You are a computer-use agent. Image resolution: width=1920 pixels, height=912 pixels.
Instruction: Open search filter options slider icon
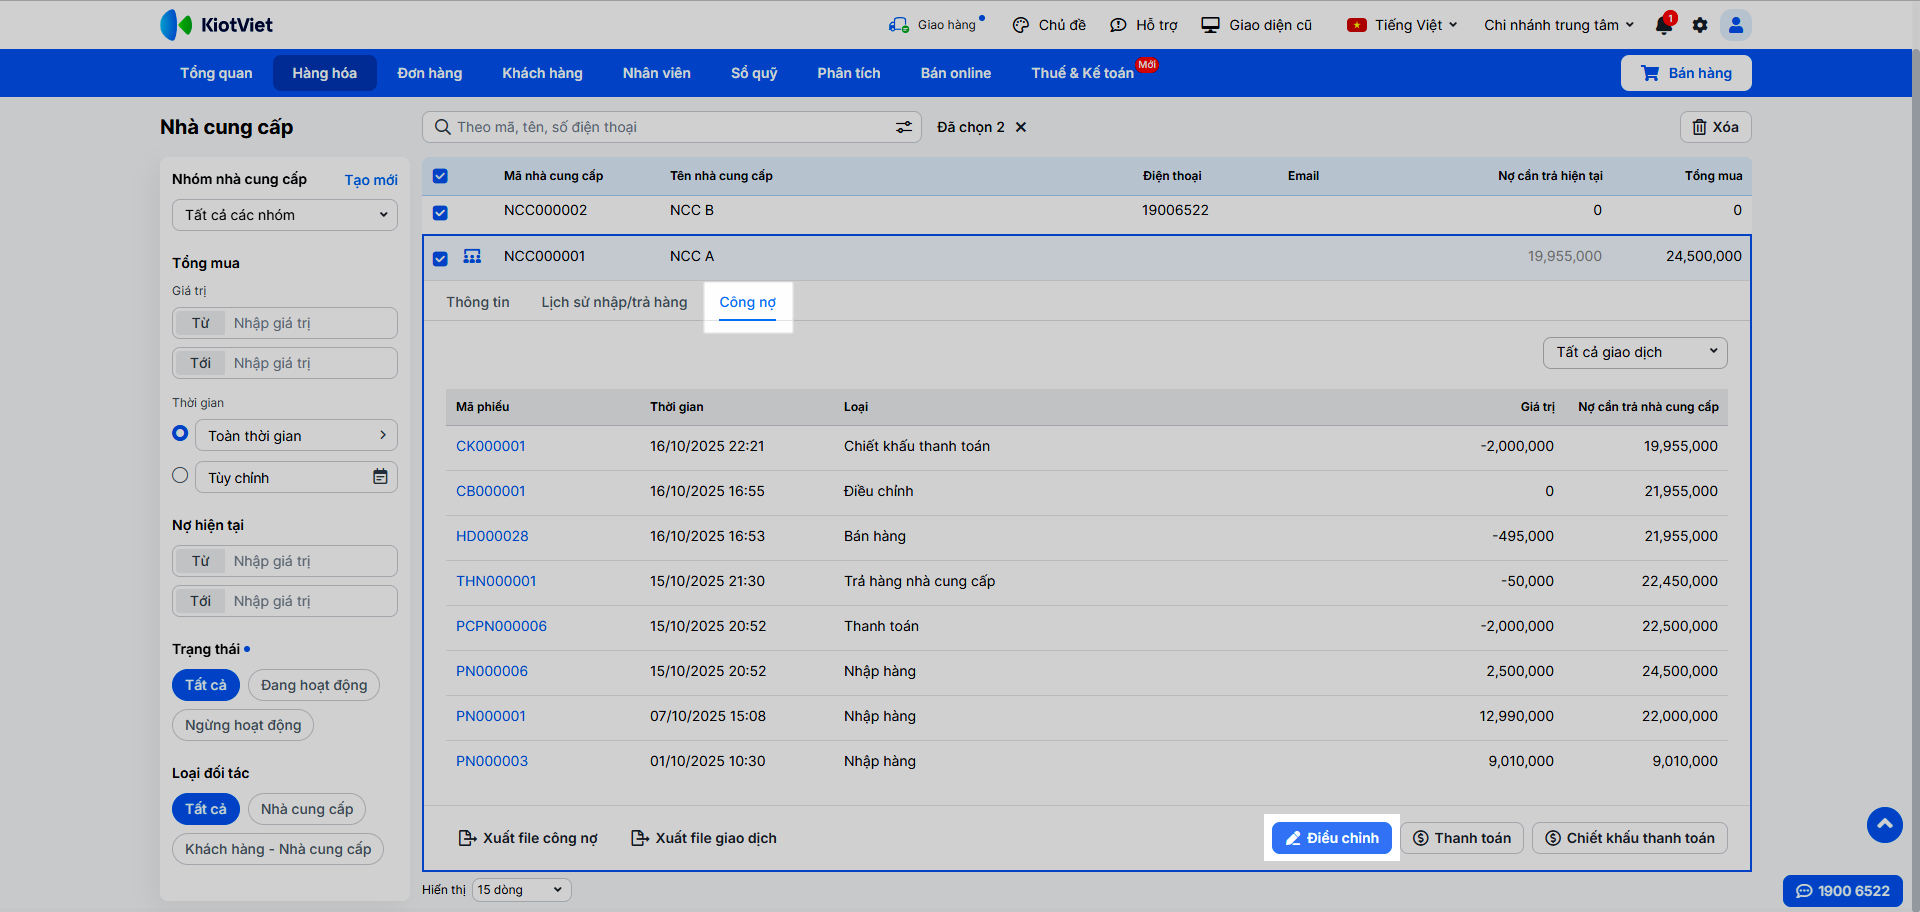coord(903,127)
